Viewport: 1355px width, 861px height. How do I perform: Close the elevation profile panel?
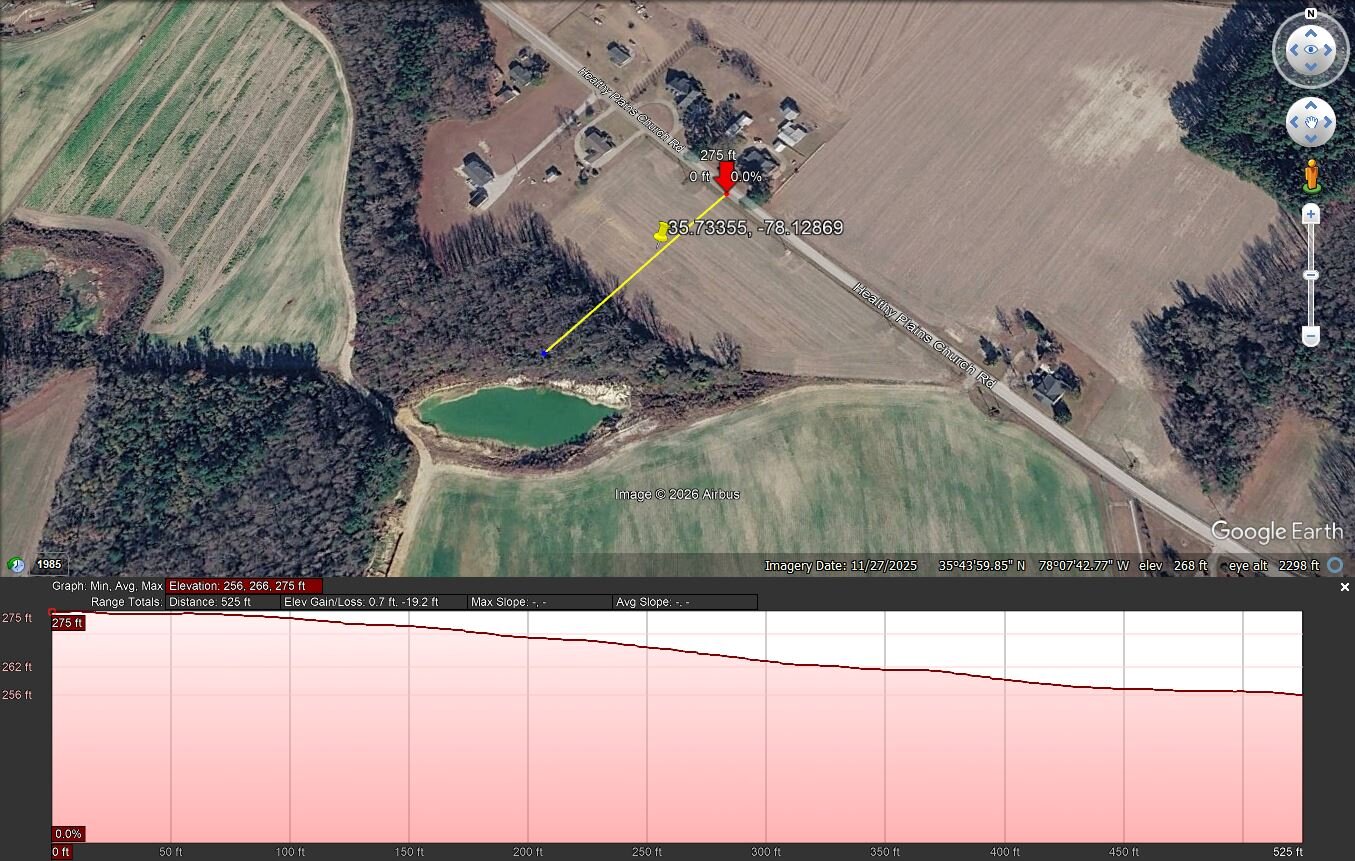1345,588
